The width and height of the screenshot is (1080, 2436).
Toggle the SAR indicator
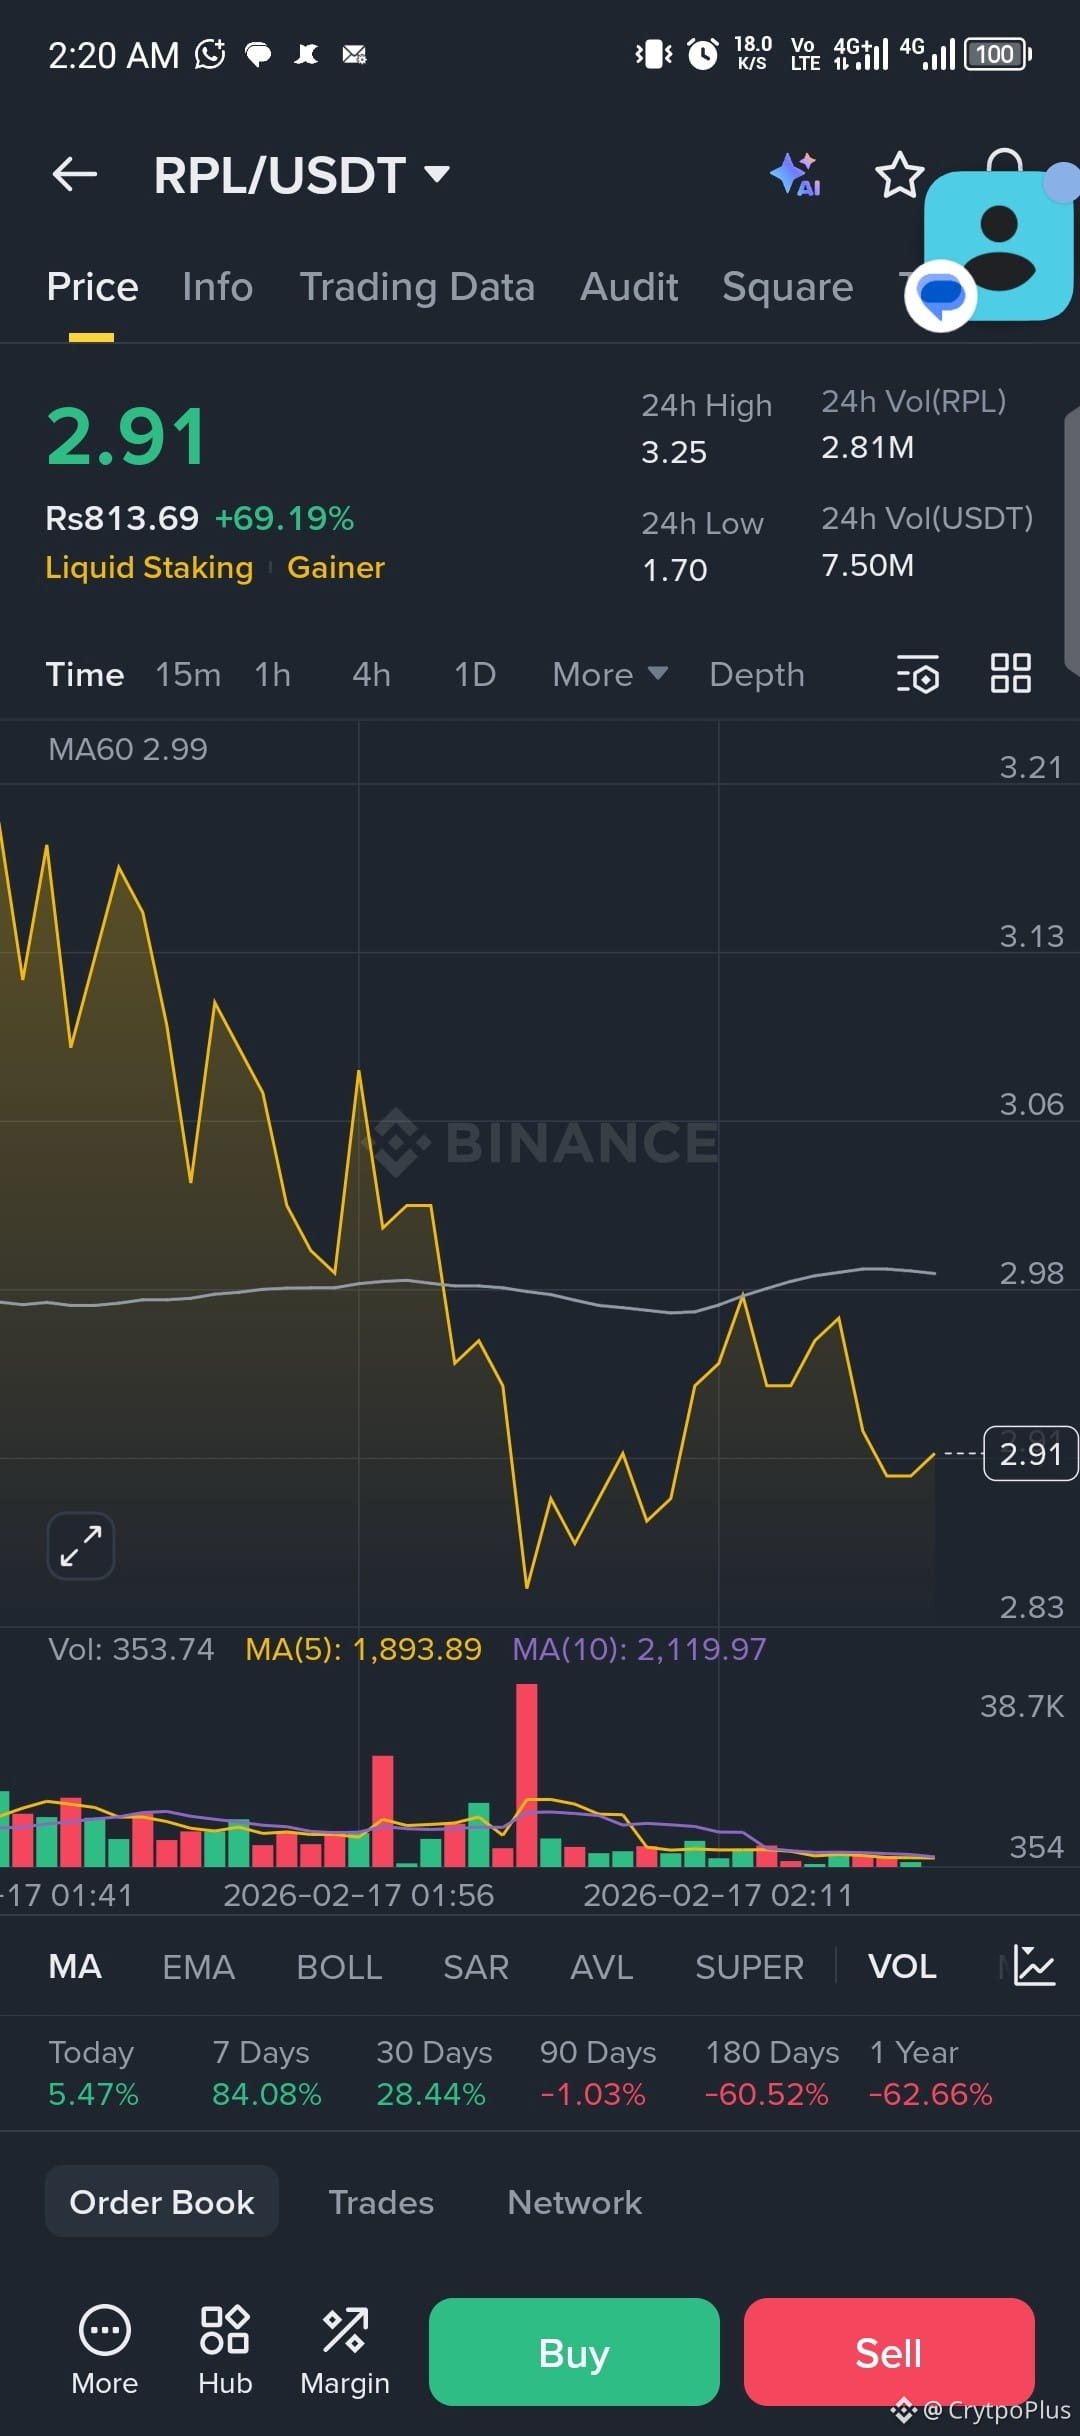point(476,1966)
